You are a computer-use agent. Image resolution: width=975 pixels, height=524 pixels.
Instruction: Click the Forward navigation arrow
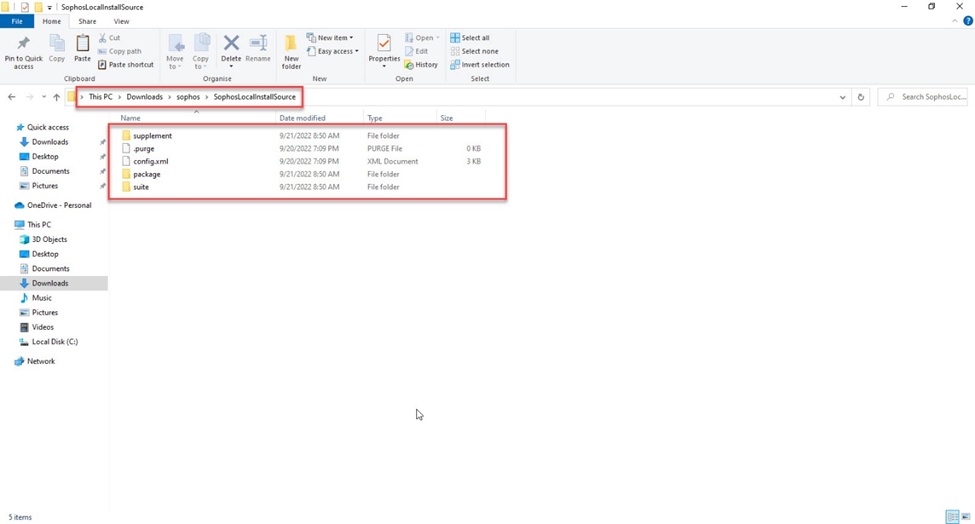(x=29, y=97)
